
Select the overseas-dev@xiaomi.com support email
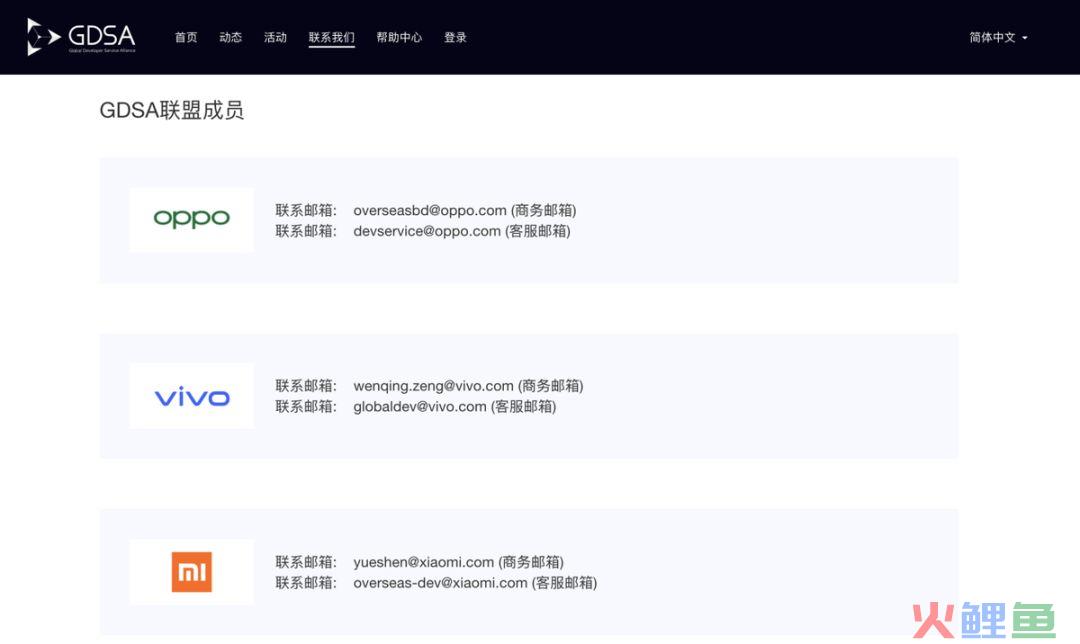coord(440,583)
